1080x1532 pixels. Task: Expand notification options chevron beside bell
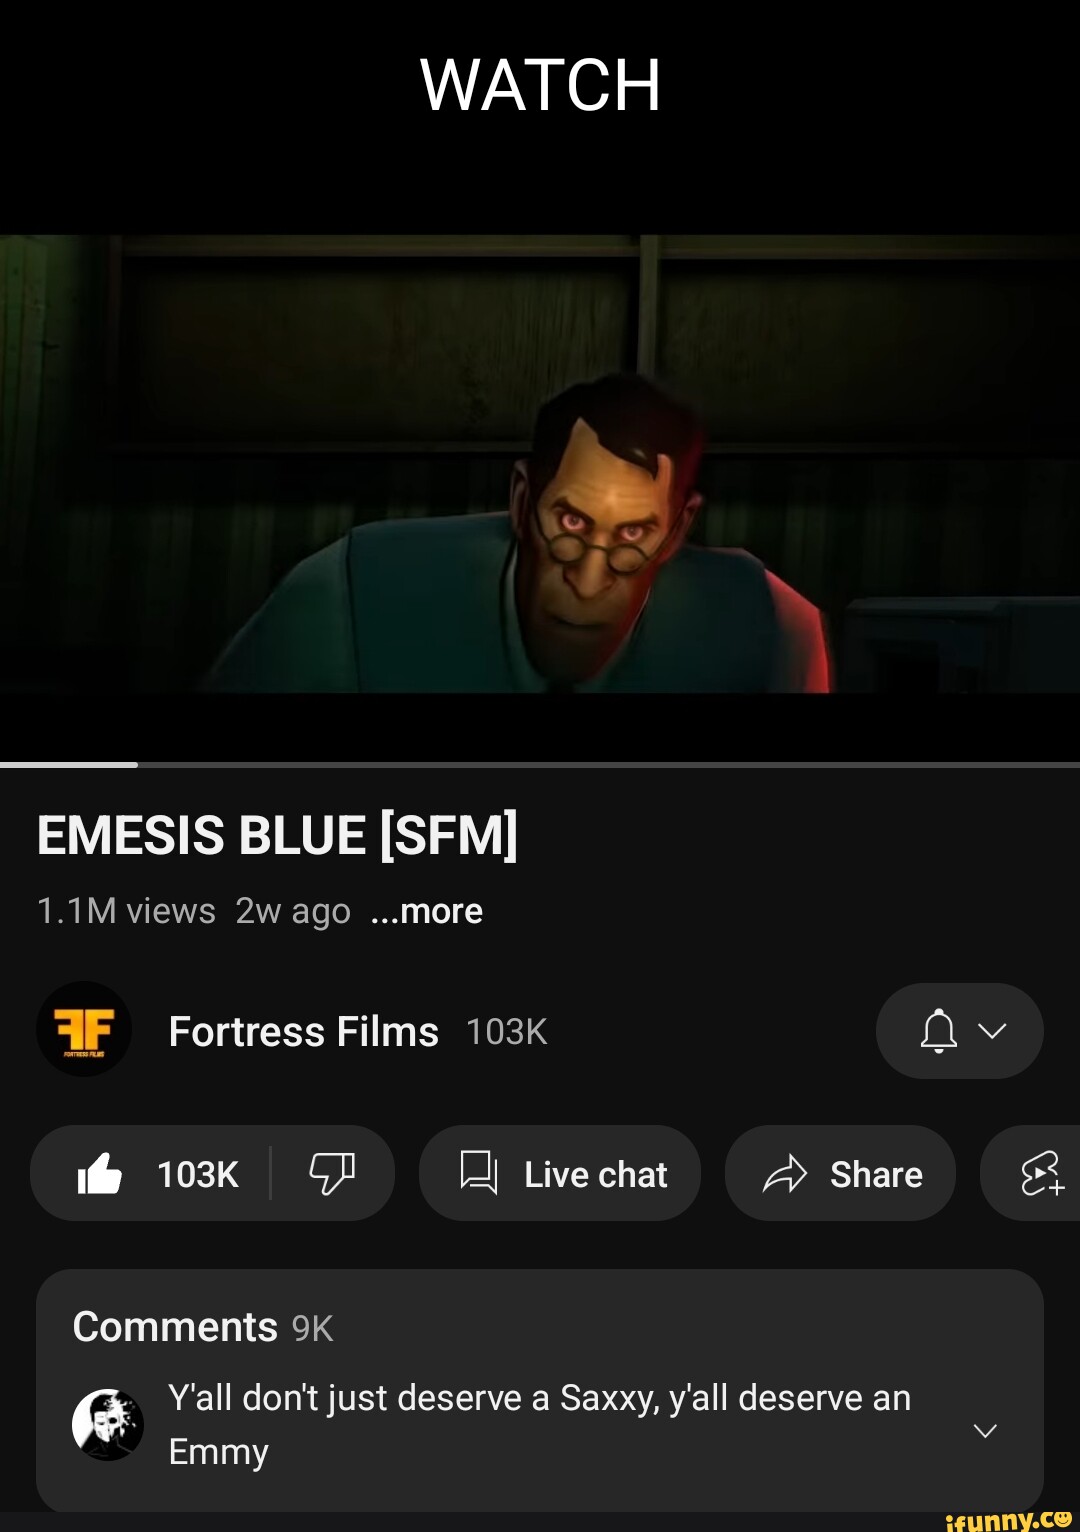(x=992, y=1031)
